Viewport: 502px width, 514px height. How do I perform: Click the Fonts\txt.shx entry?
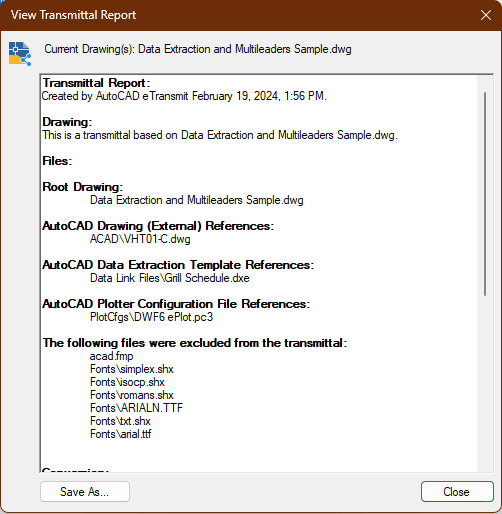point(120,421)
